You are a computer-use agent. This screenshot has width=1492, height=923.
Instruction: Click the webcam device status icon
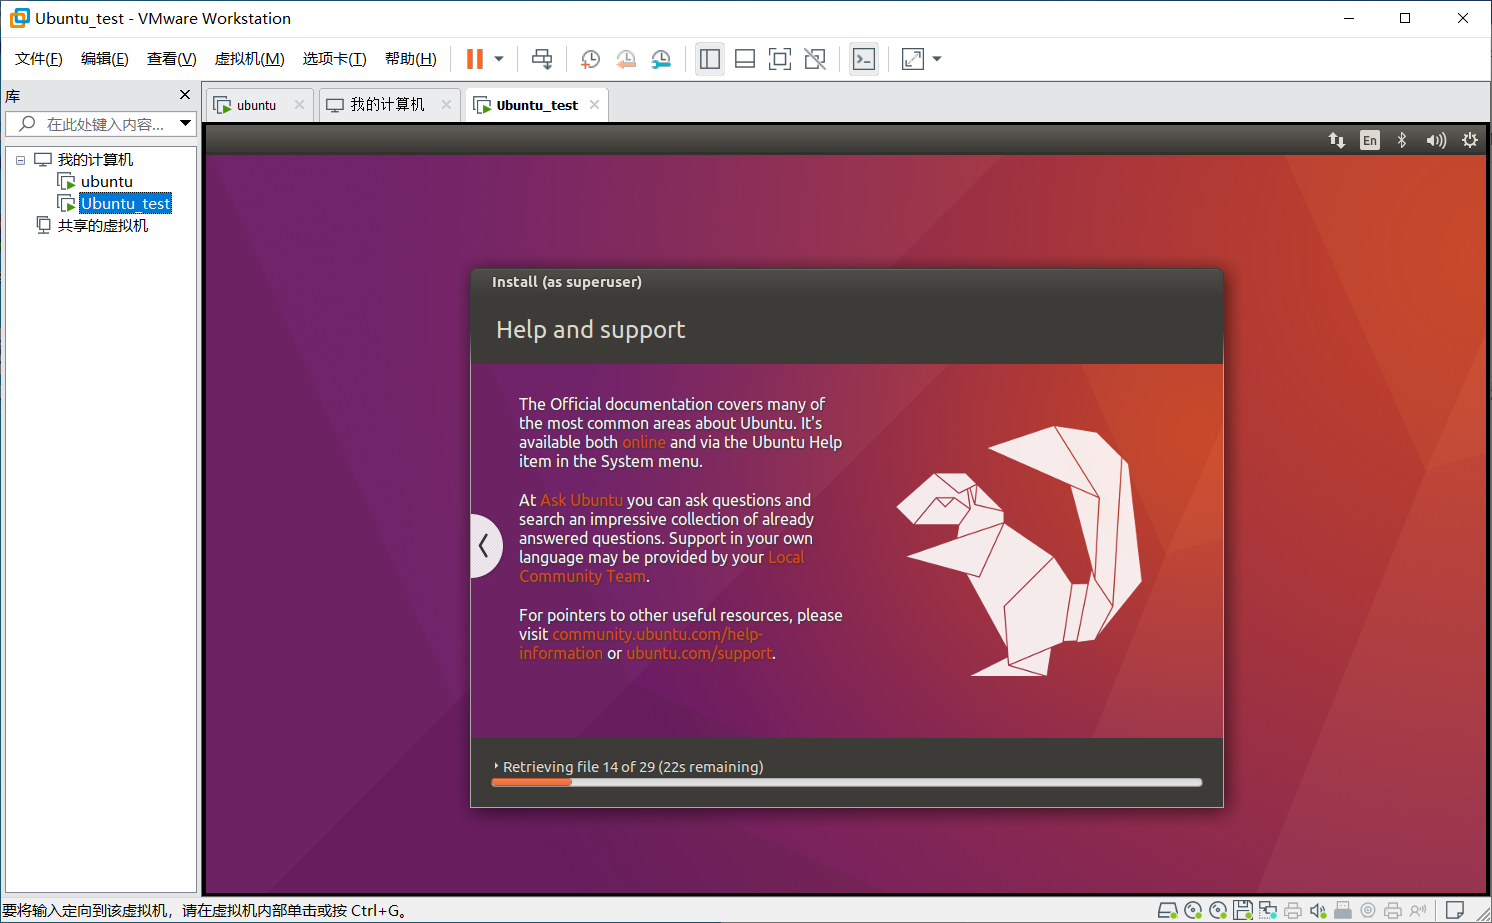(x=1368, y=910)
